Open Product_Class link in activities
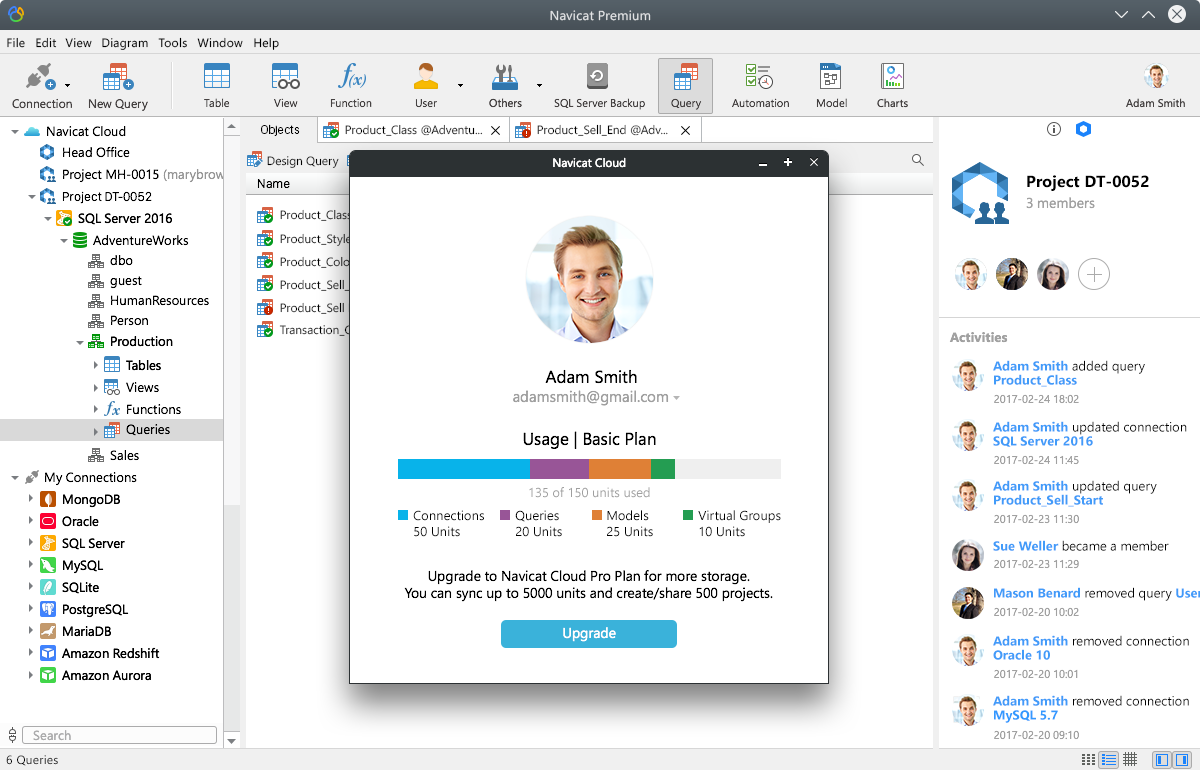The image size is (1200, 770). click(x=1034, y=380)
